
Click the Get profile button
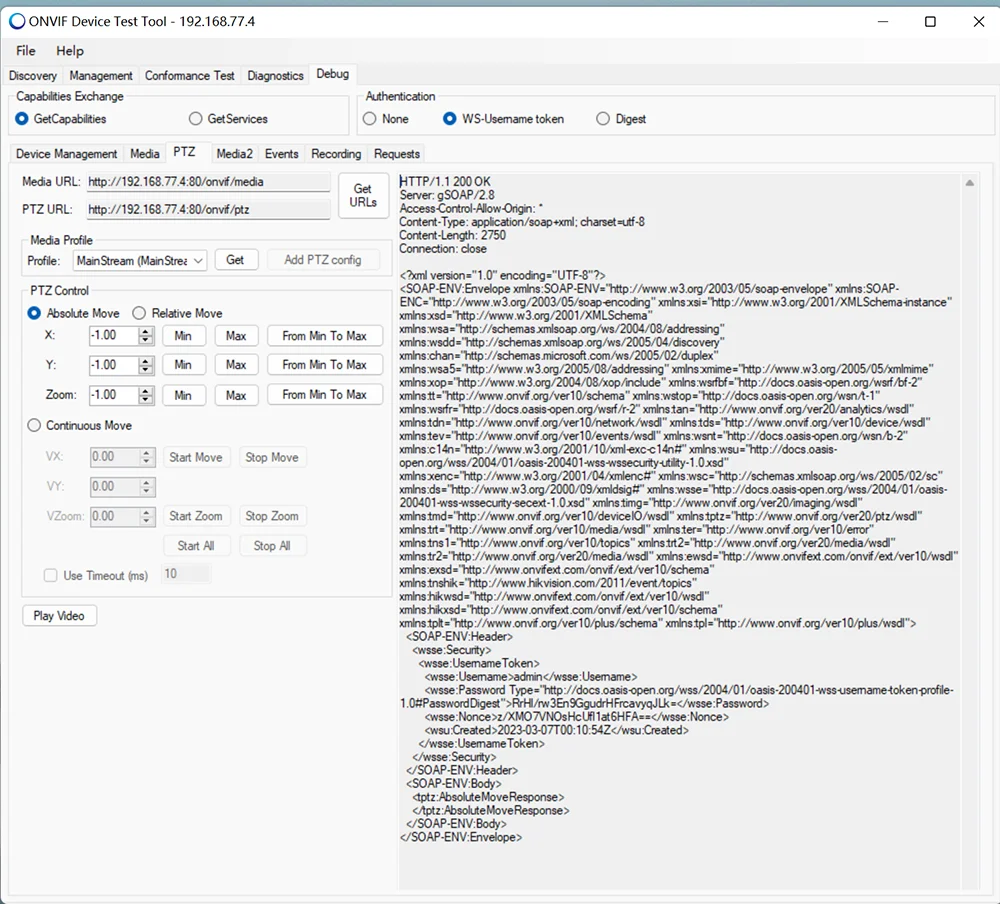click(235, 260)
